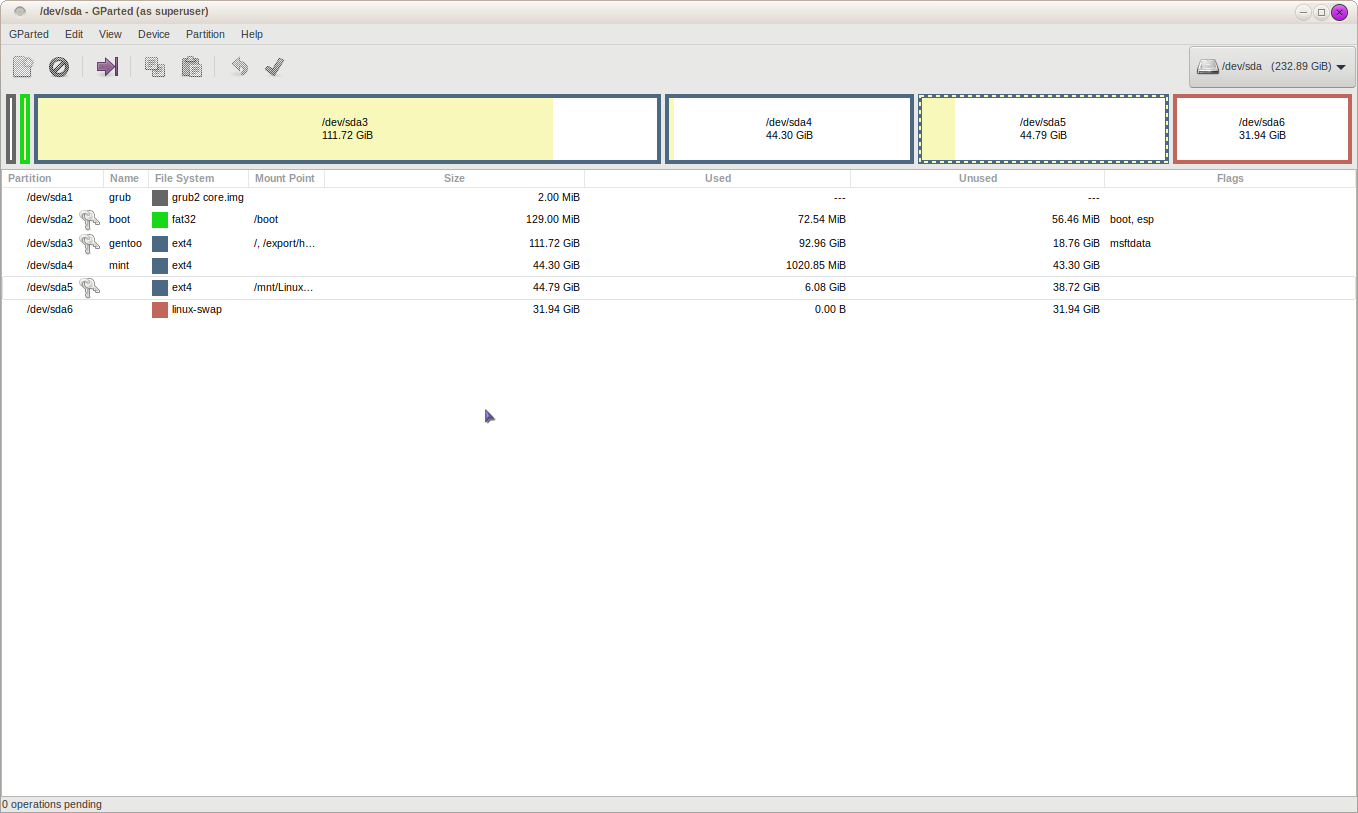Image resolution: width=1358 pixels, height=813 pixels.
Task: Click the 'gentoo' partition name
Action: click(x=125, y=243)
